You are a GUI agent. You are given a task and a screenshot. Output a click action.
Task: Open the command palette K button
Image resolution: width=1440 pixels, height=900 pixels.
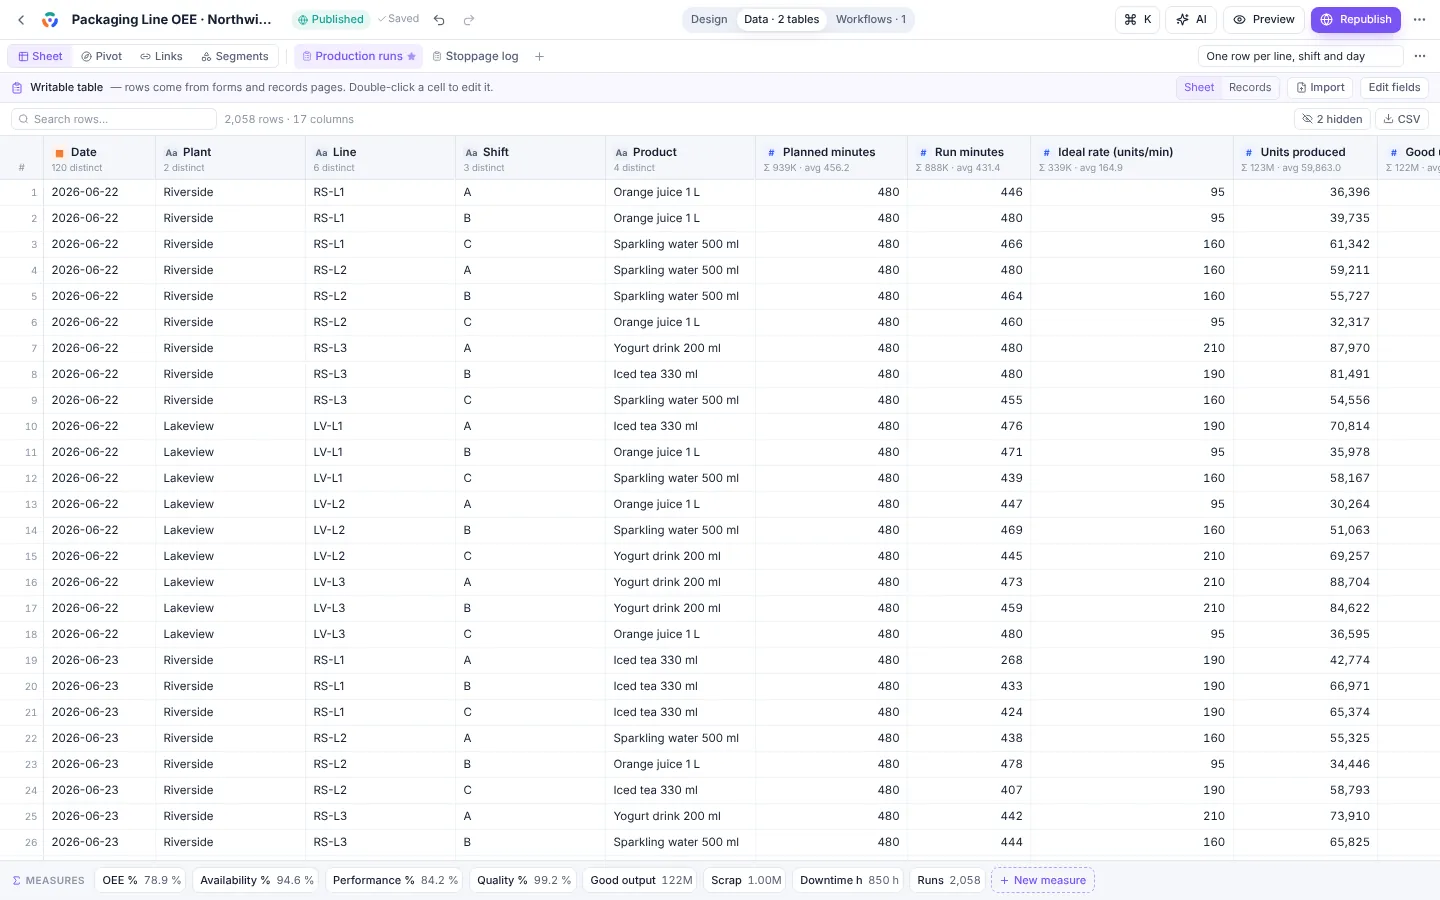1138,19
